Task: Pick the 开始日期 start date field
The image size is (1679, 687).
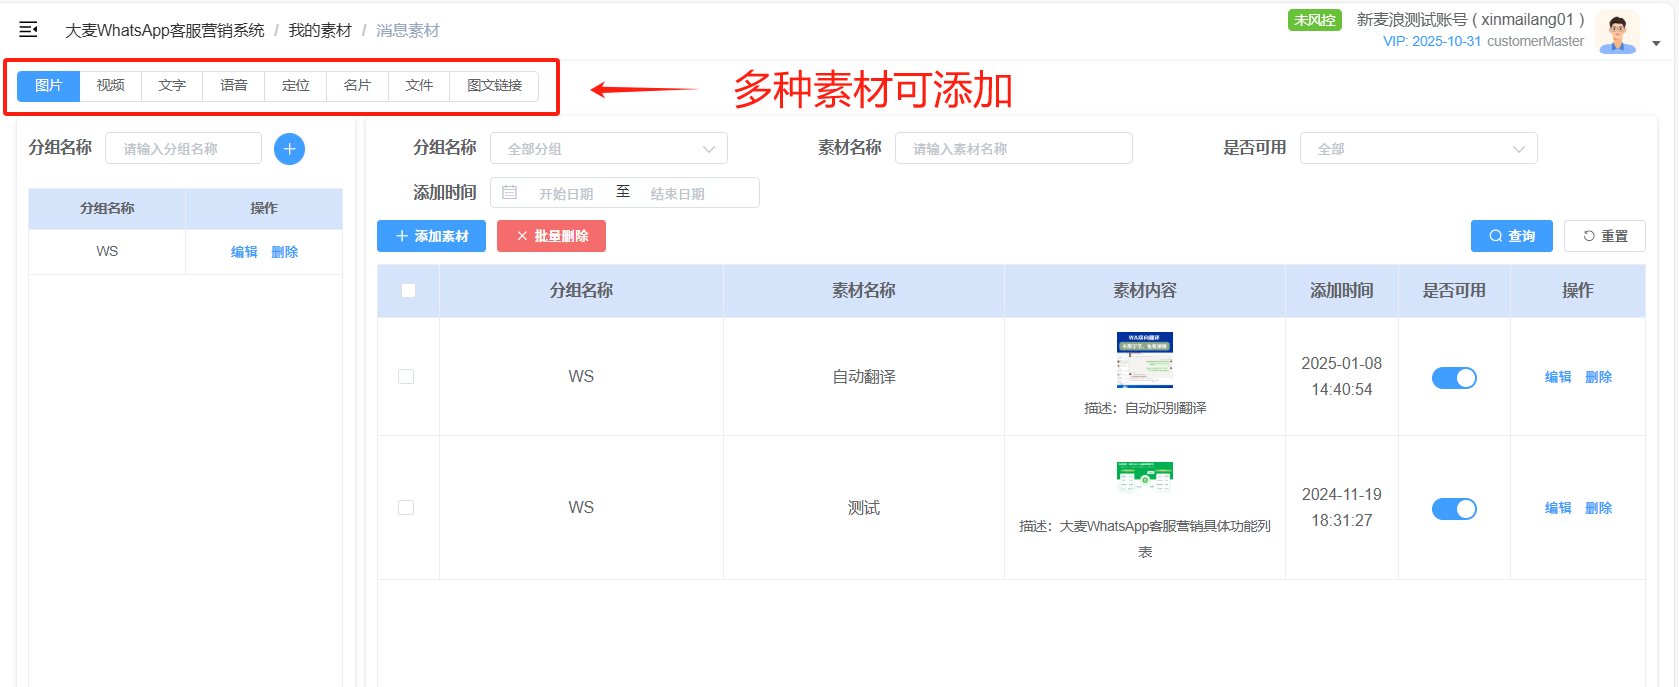Action: pos(566,193)
